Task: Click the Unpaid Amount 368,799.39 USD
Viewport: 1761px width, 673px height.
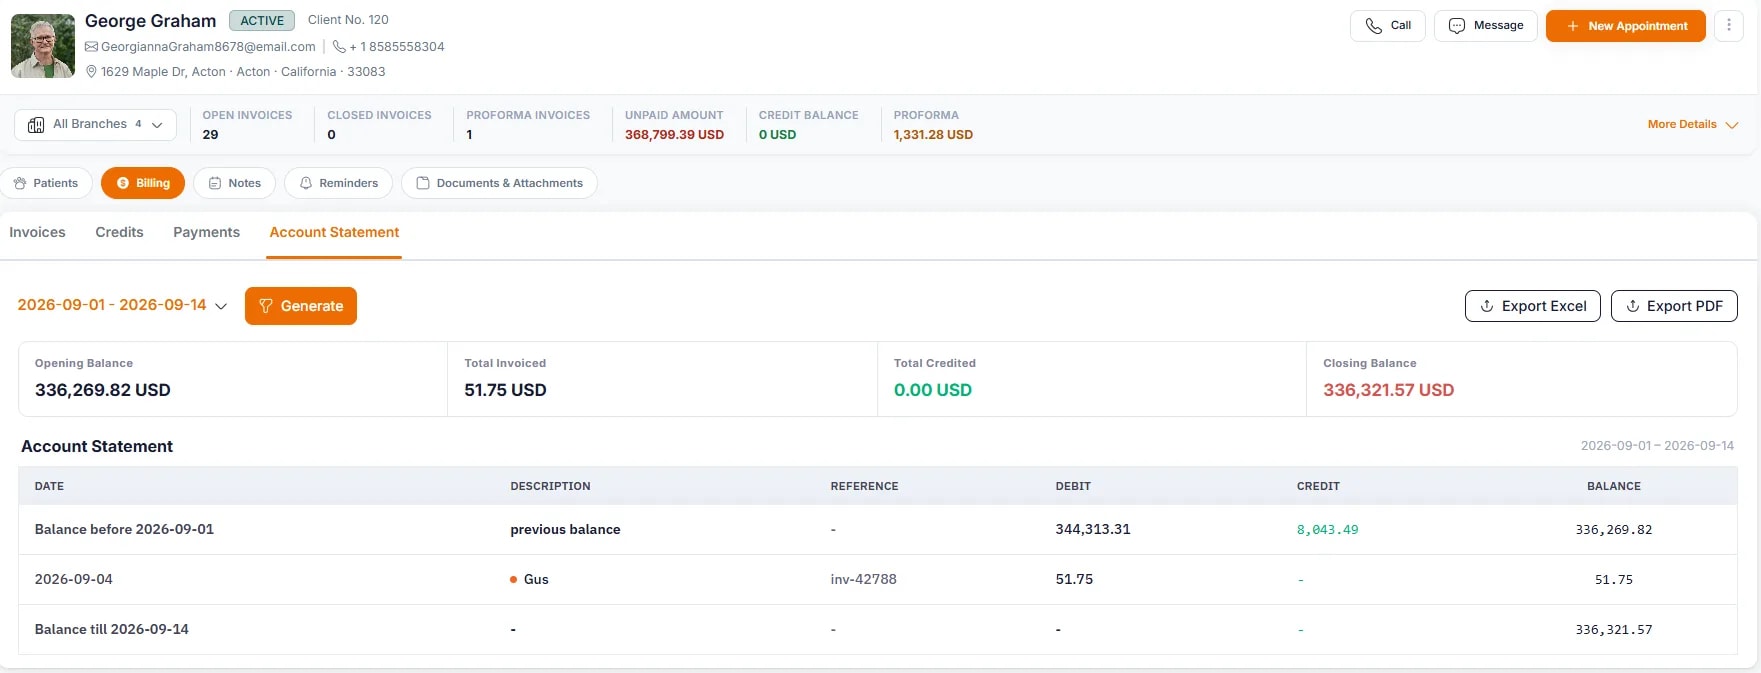Action: 674,135
